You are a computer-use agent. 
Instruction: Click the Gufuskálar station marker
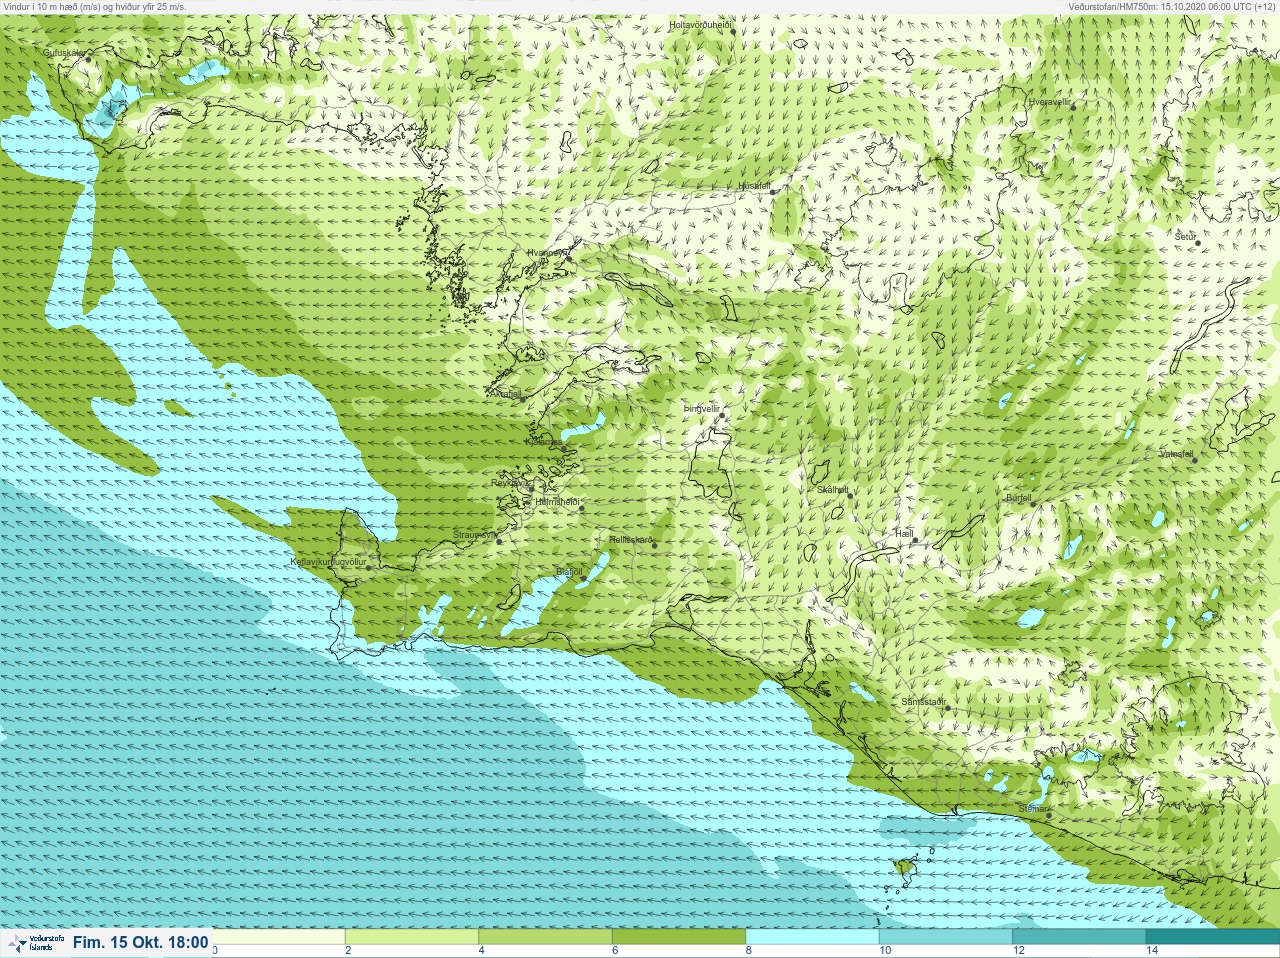[88, 59]
